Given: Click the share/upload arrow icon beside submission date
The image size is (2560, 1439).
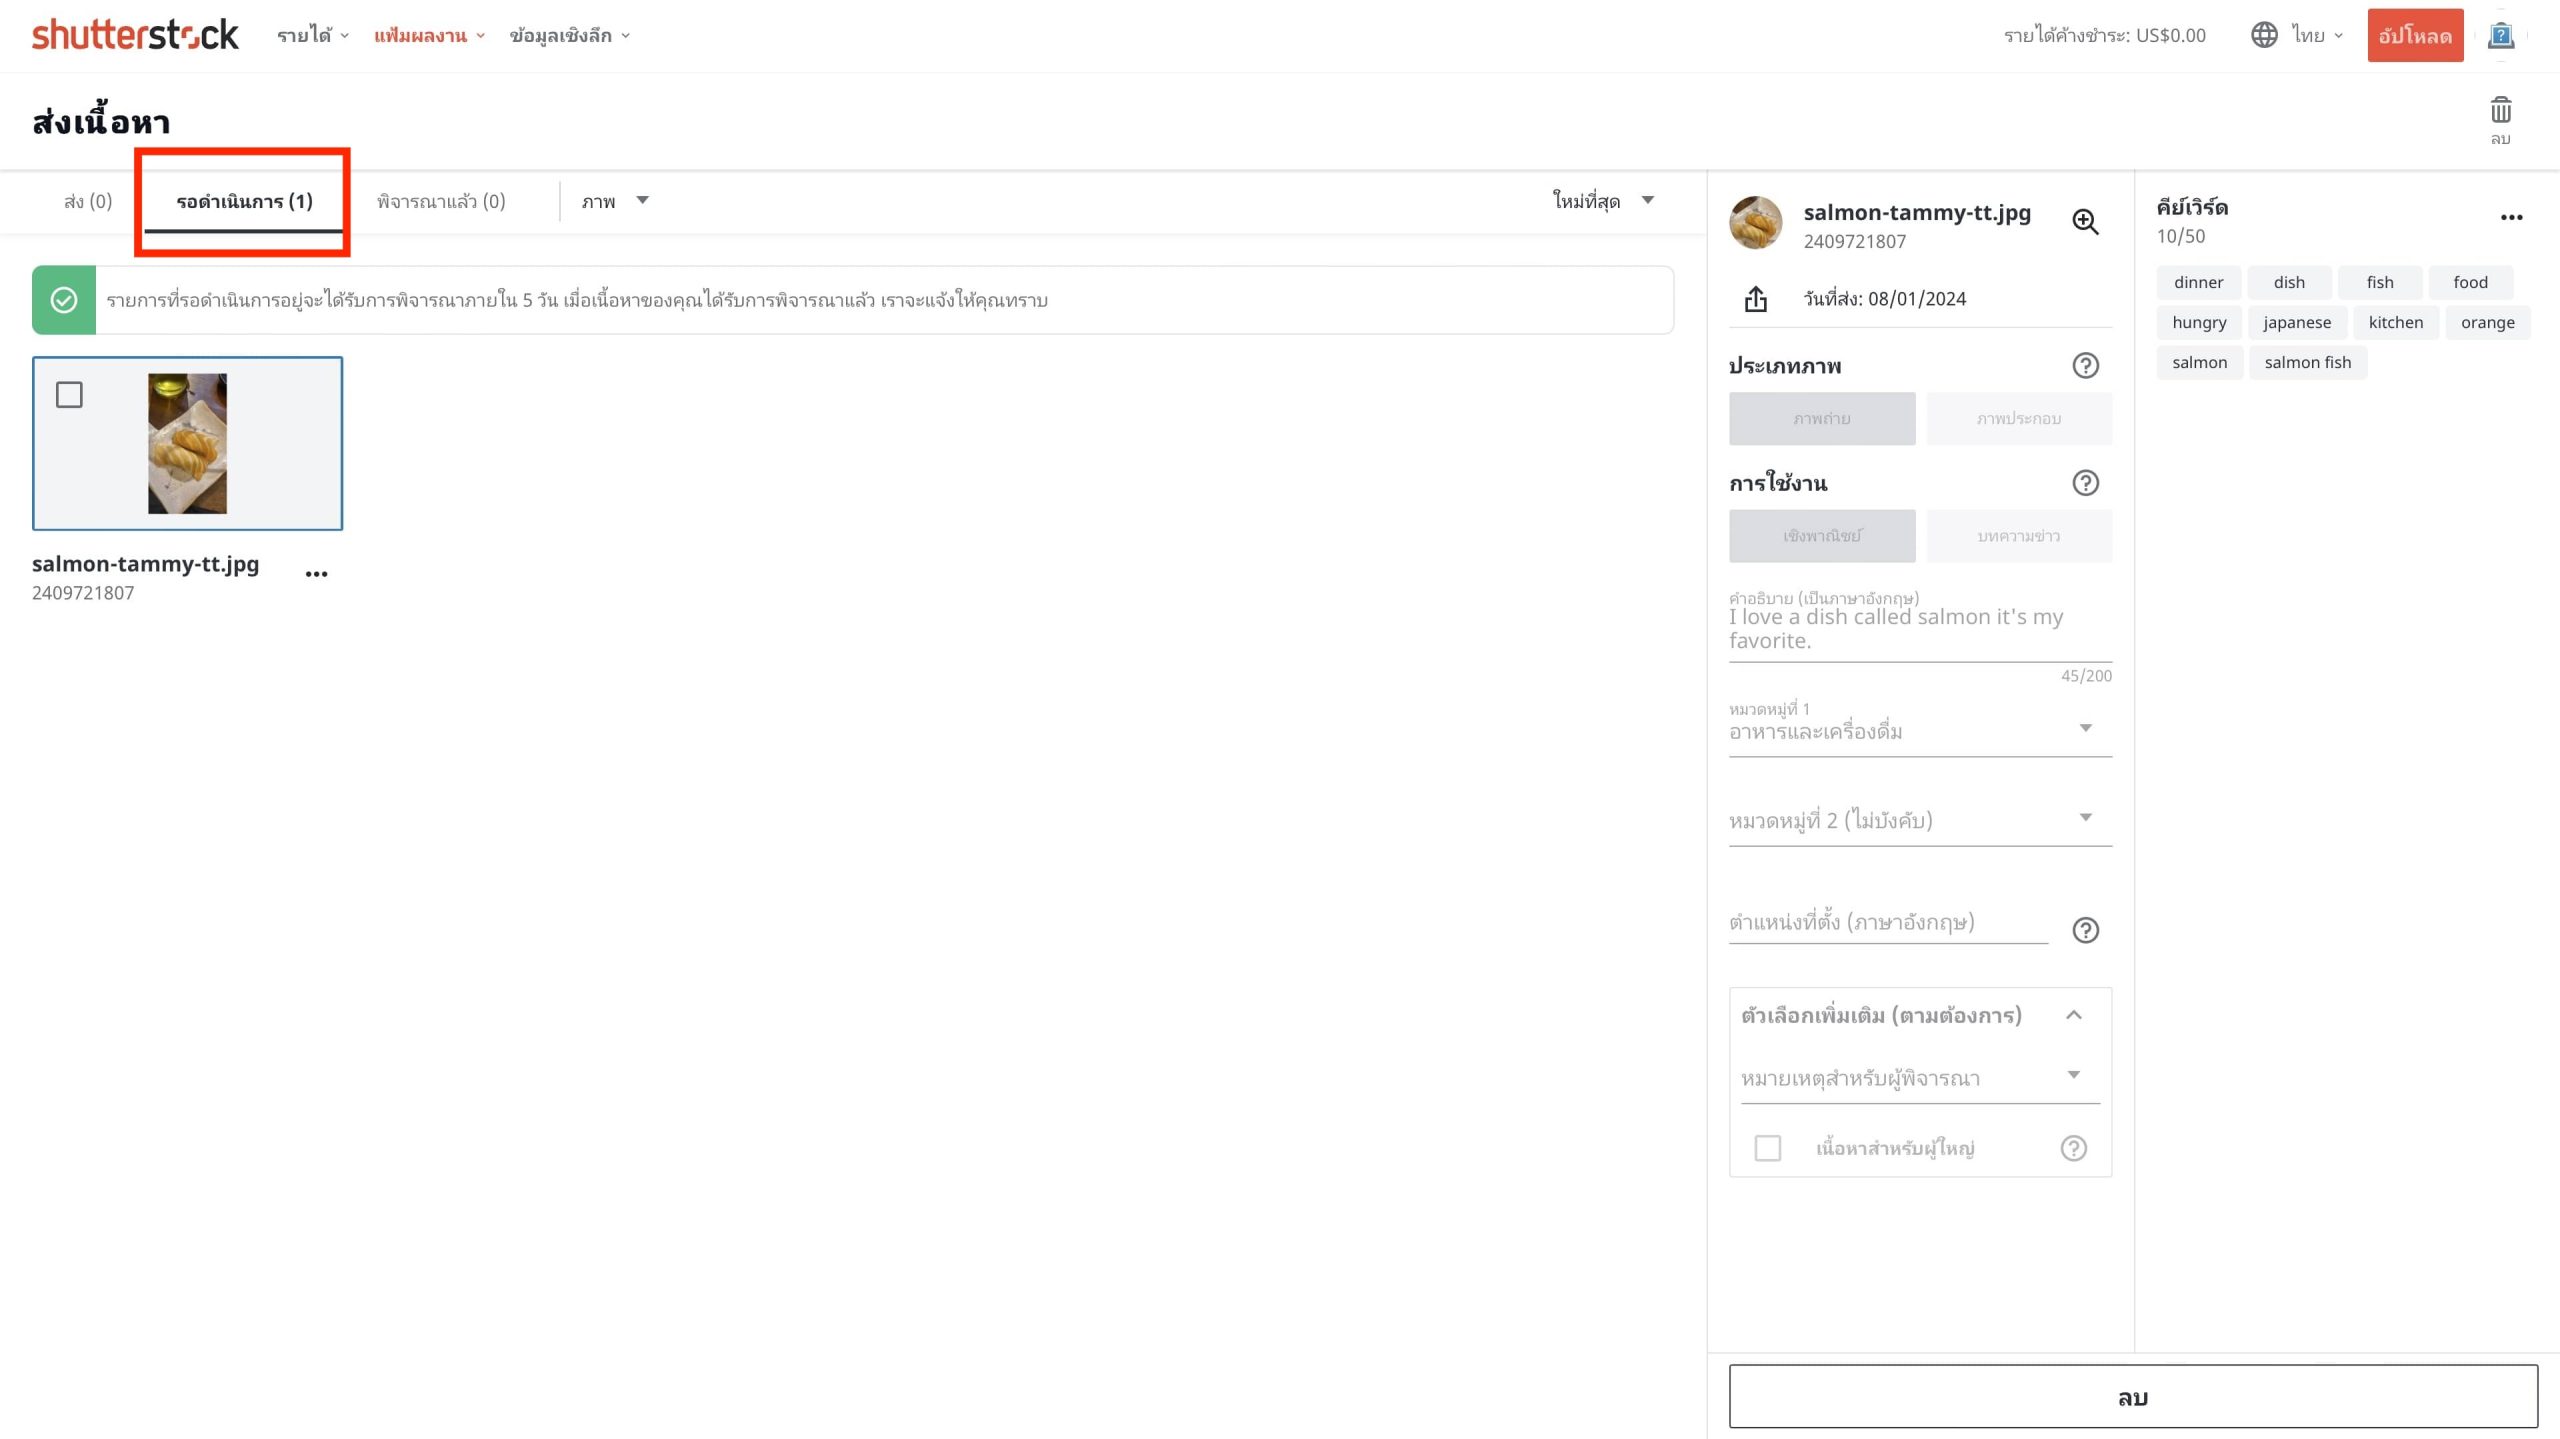Looking at the screenshot, I should 1756,299.
